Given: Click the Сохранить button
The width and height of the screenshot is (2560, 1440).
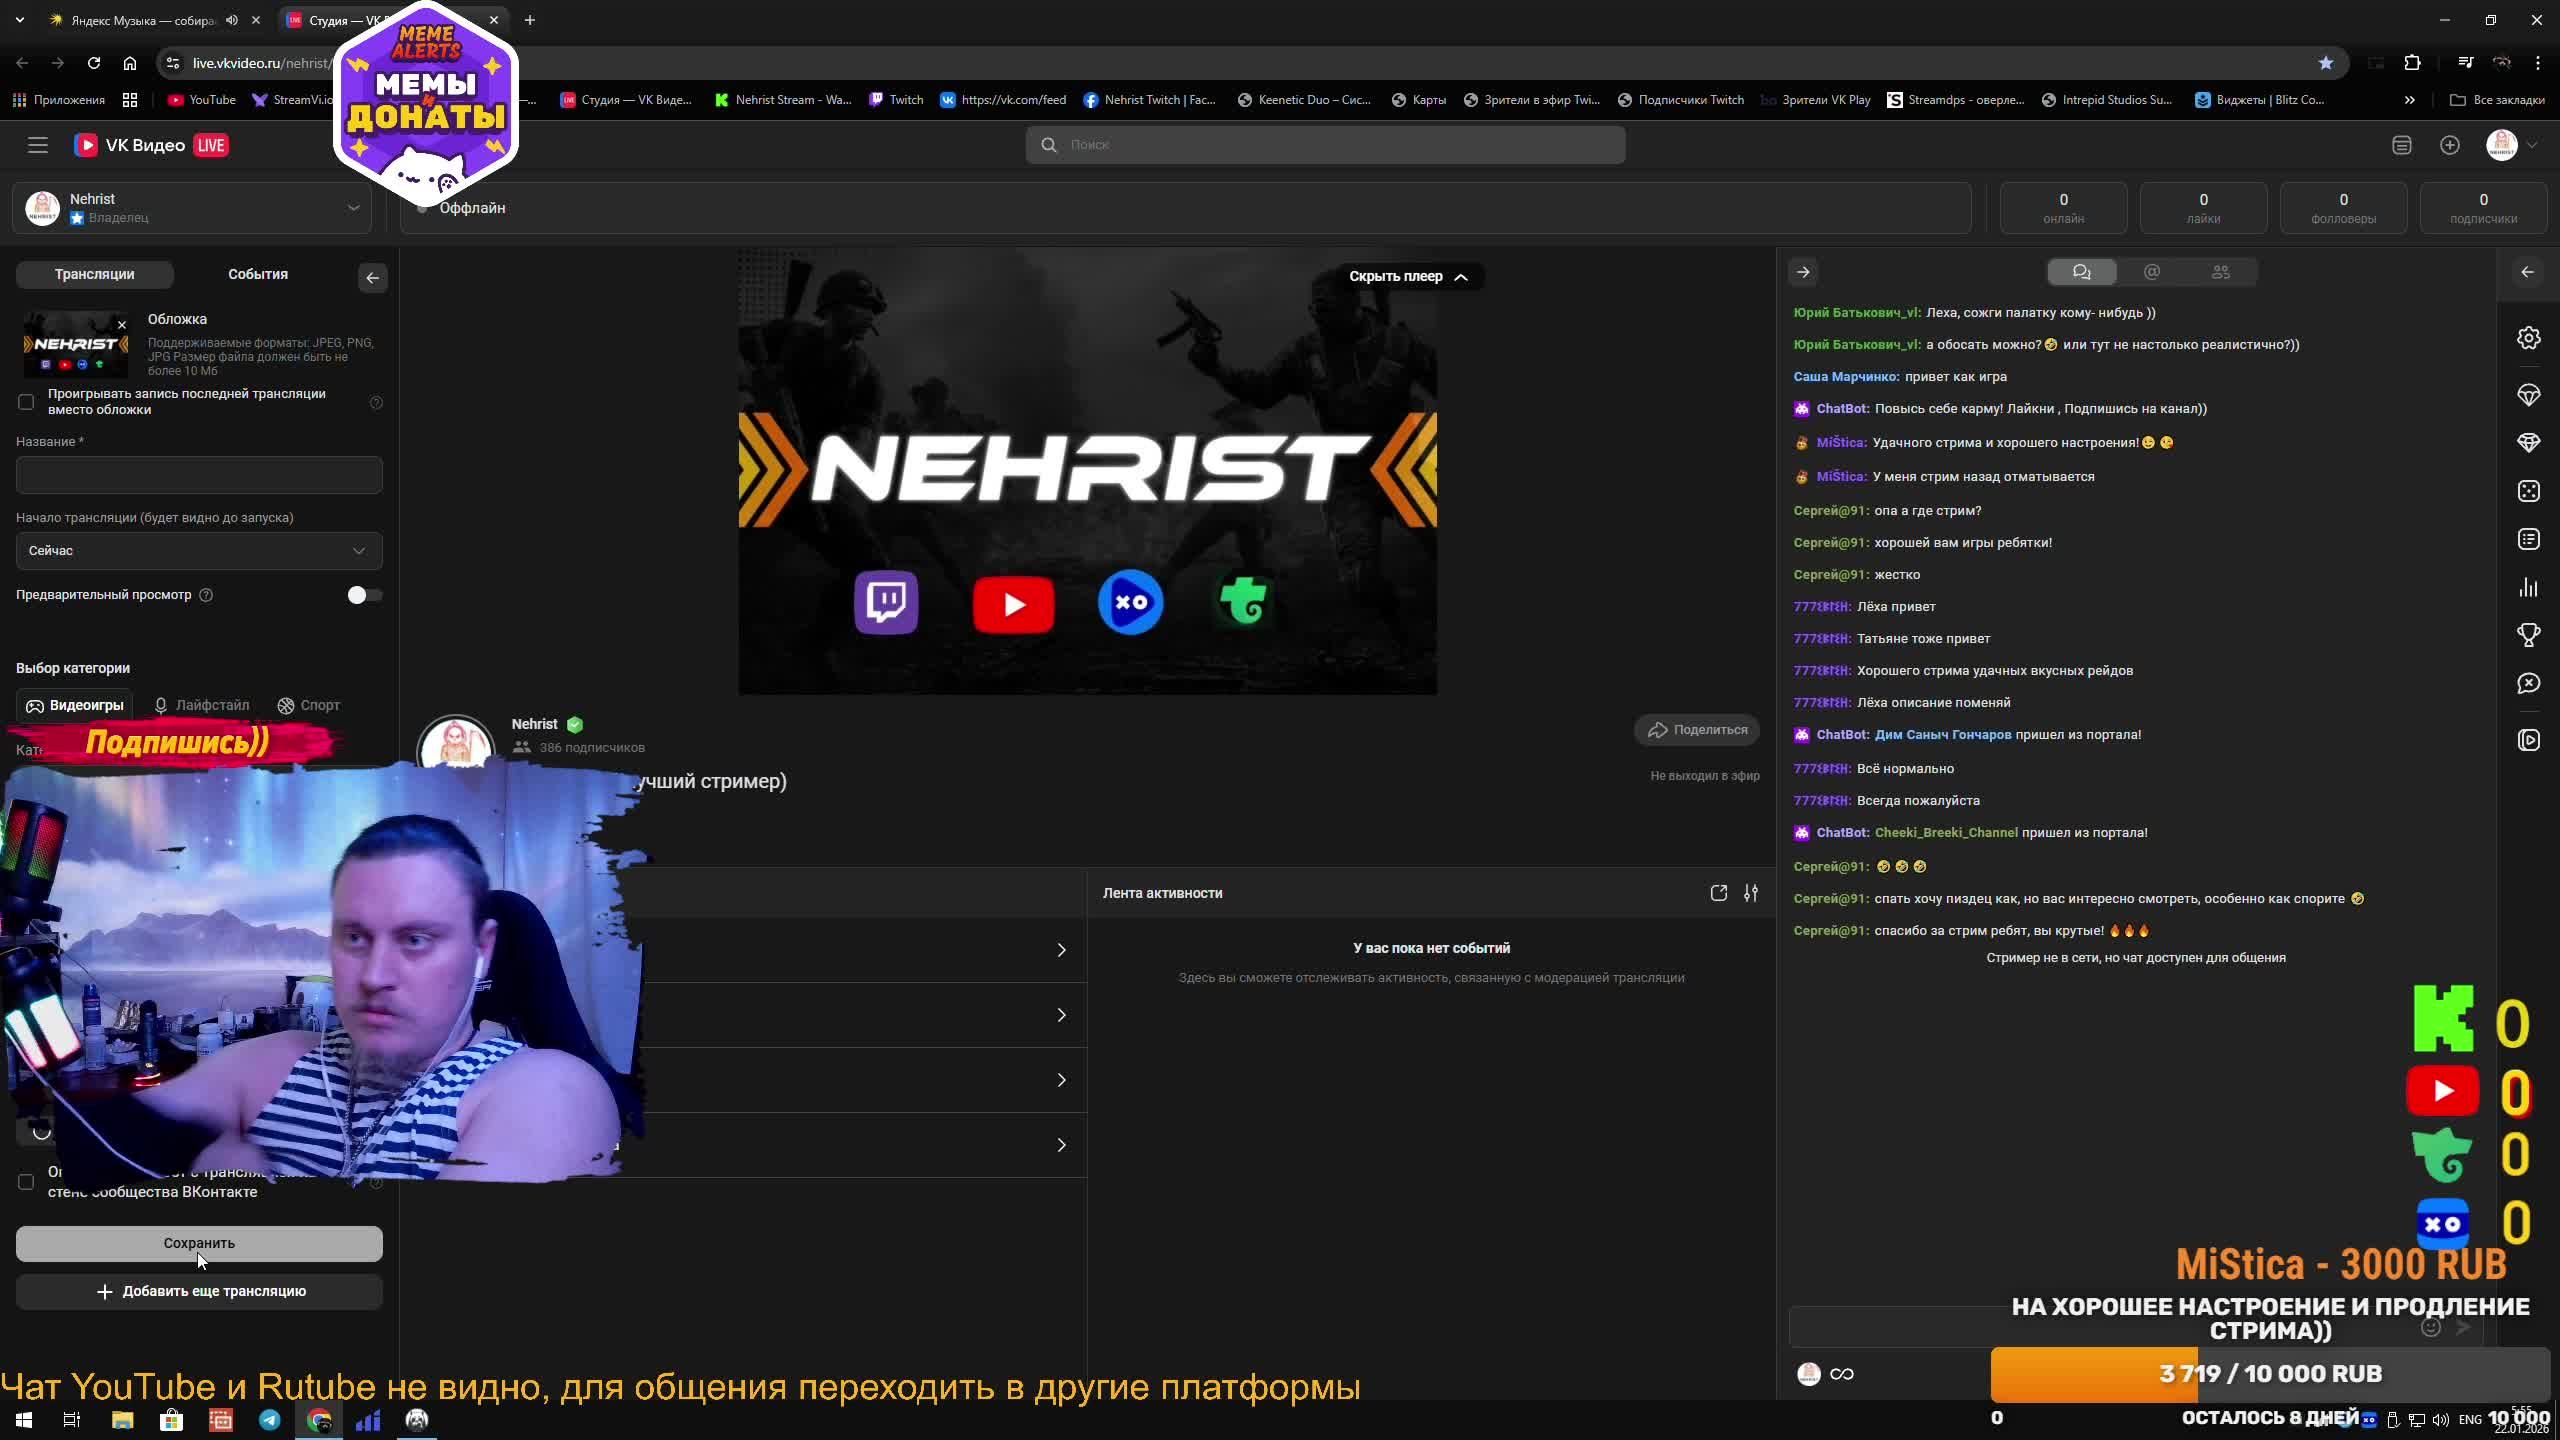Looking at the screenshot, I should (x=199, y=1243).
